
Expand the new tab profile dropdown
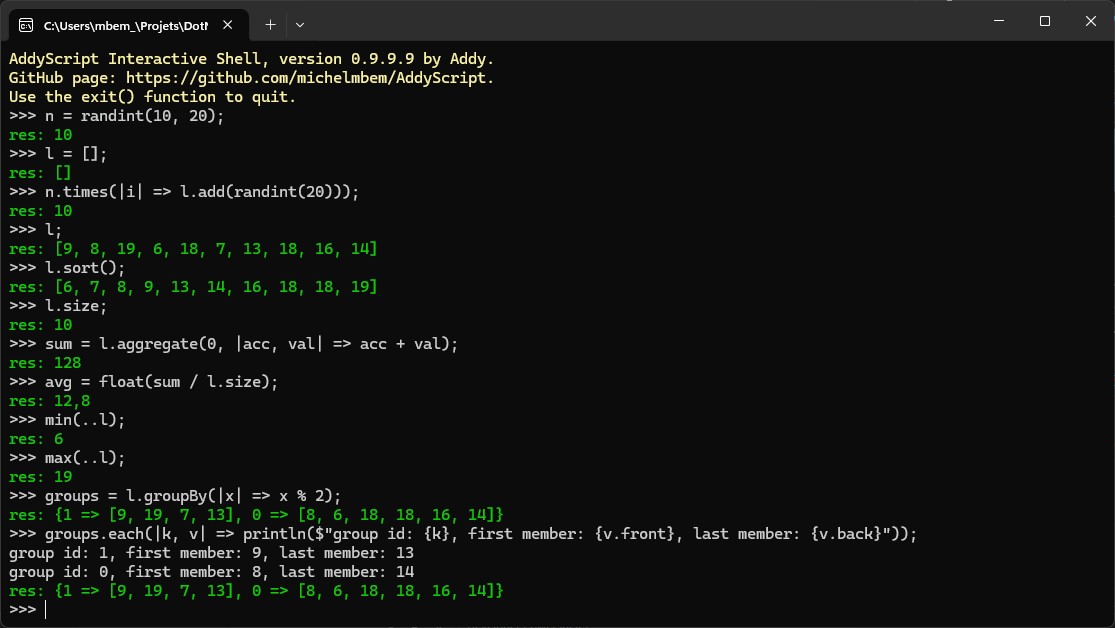[x=300, y=24]
